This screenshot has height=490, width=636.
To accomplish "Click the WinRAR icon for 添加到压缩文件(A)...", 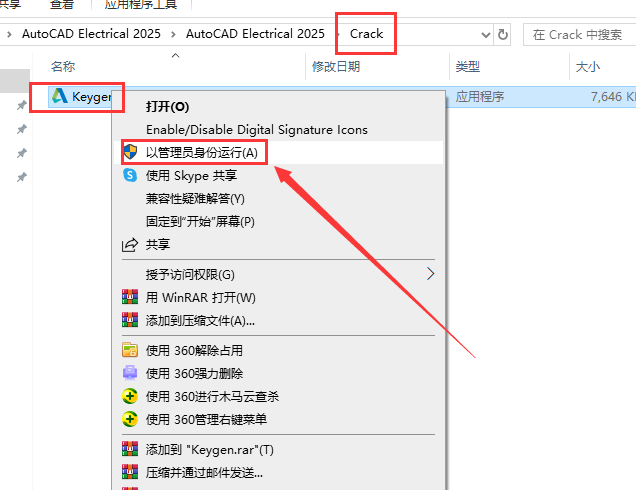I will click(129, 321).
